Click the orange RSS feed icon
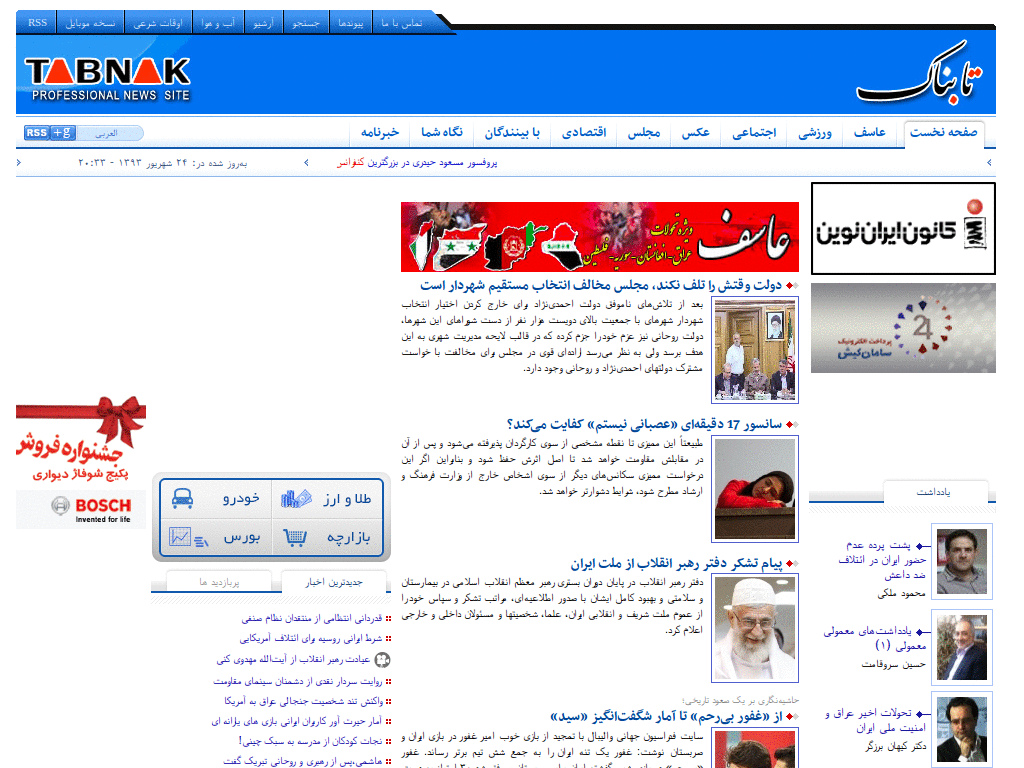Screen dimensions: 1024x768 [35, 132]
